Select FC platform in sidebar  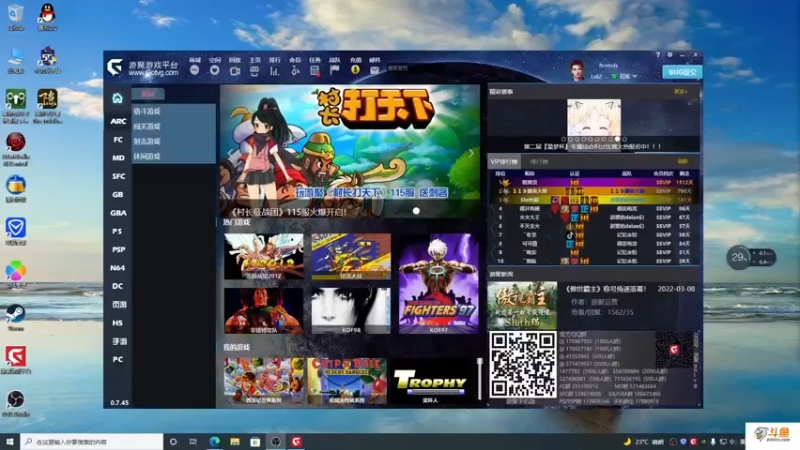pyautogui.click(x=118, y=139)
